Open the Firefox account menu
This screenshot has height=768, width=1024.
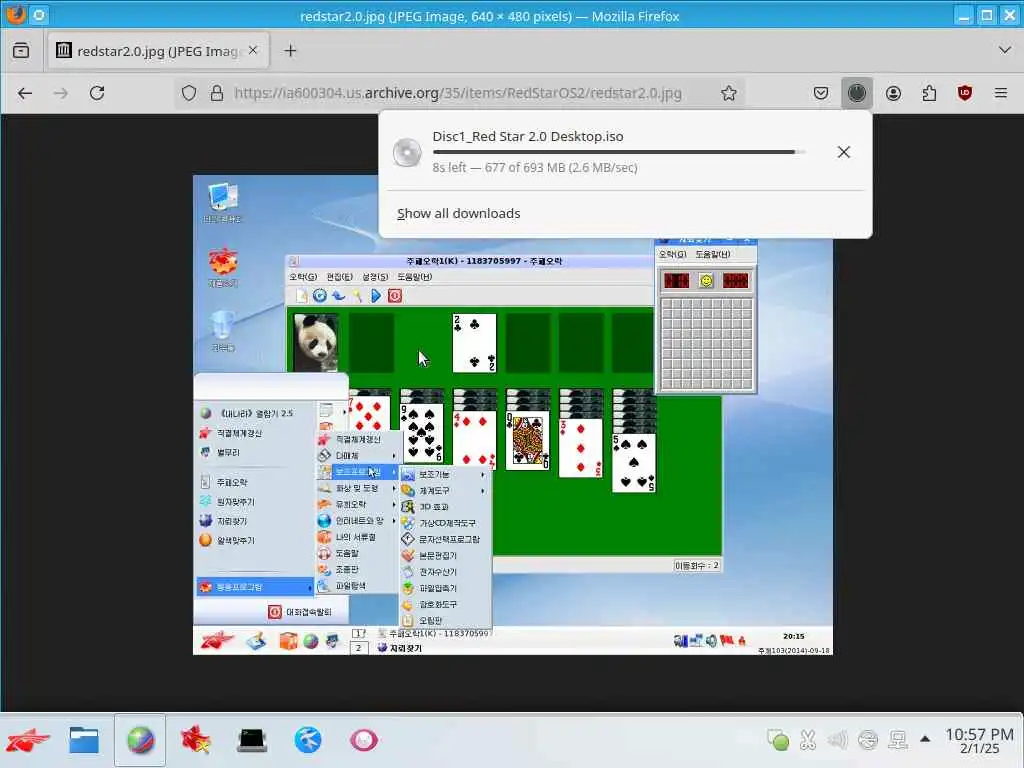(893, 93)
